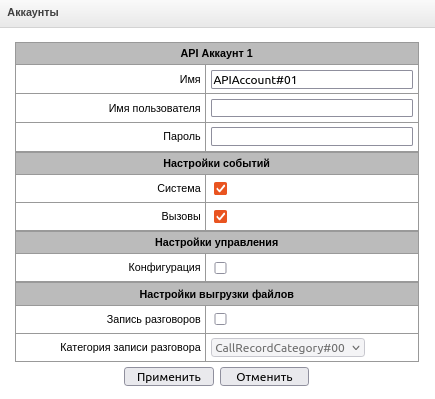Disable the Вызовы events checkbox
The width and height of the screenshot is (435, 399).
(220, 216)
